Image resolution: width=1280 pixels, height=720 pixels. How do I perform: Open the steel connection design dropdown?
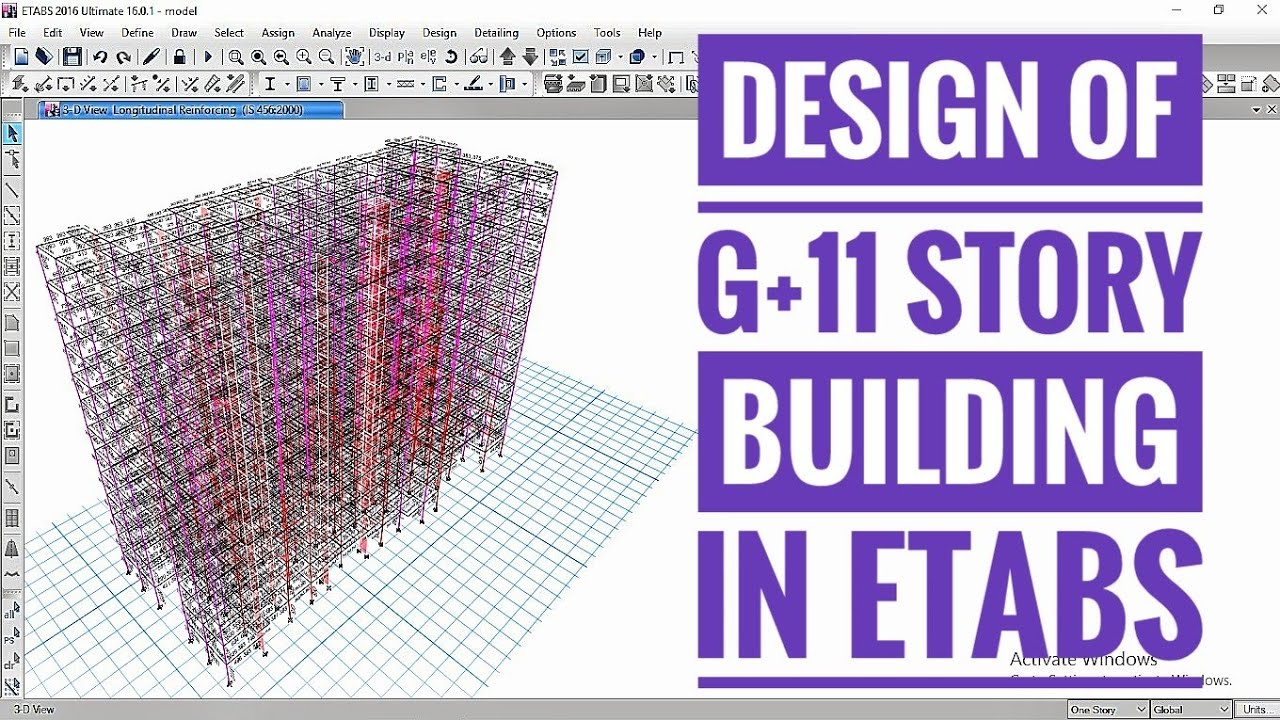[x=524, y=84]
